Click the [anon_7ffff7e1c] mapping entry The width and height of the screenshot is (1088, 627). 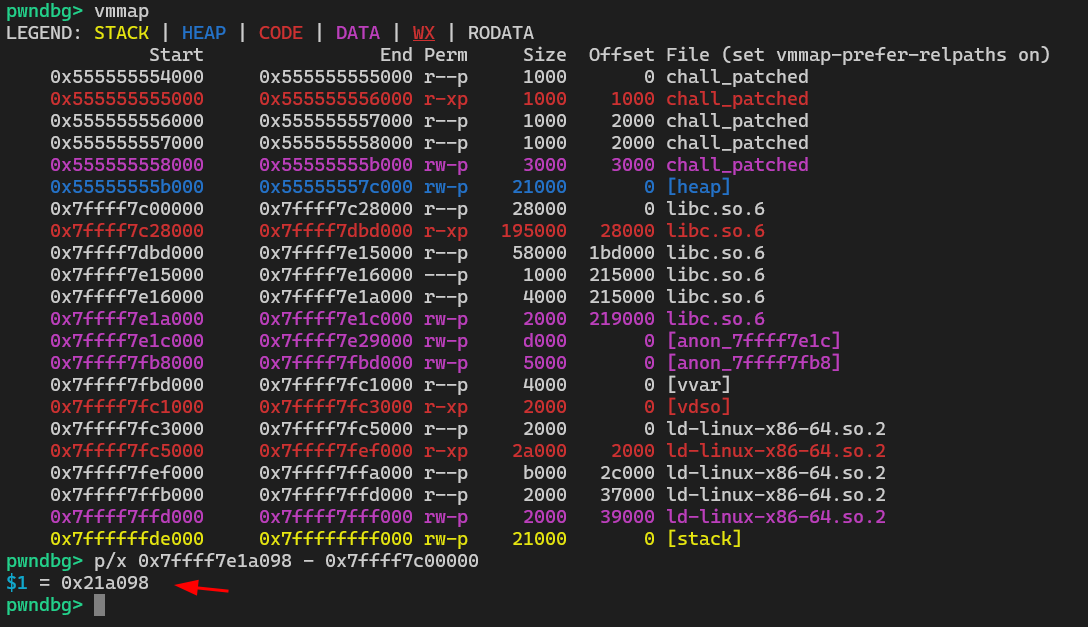(x=753, y=341)
